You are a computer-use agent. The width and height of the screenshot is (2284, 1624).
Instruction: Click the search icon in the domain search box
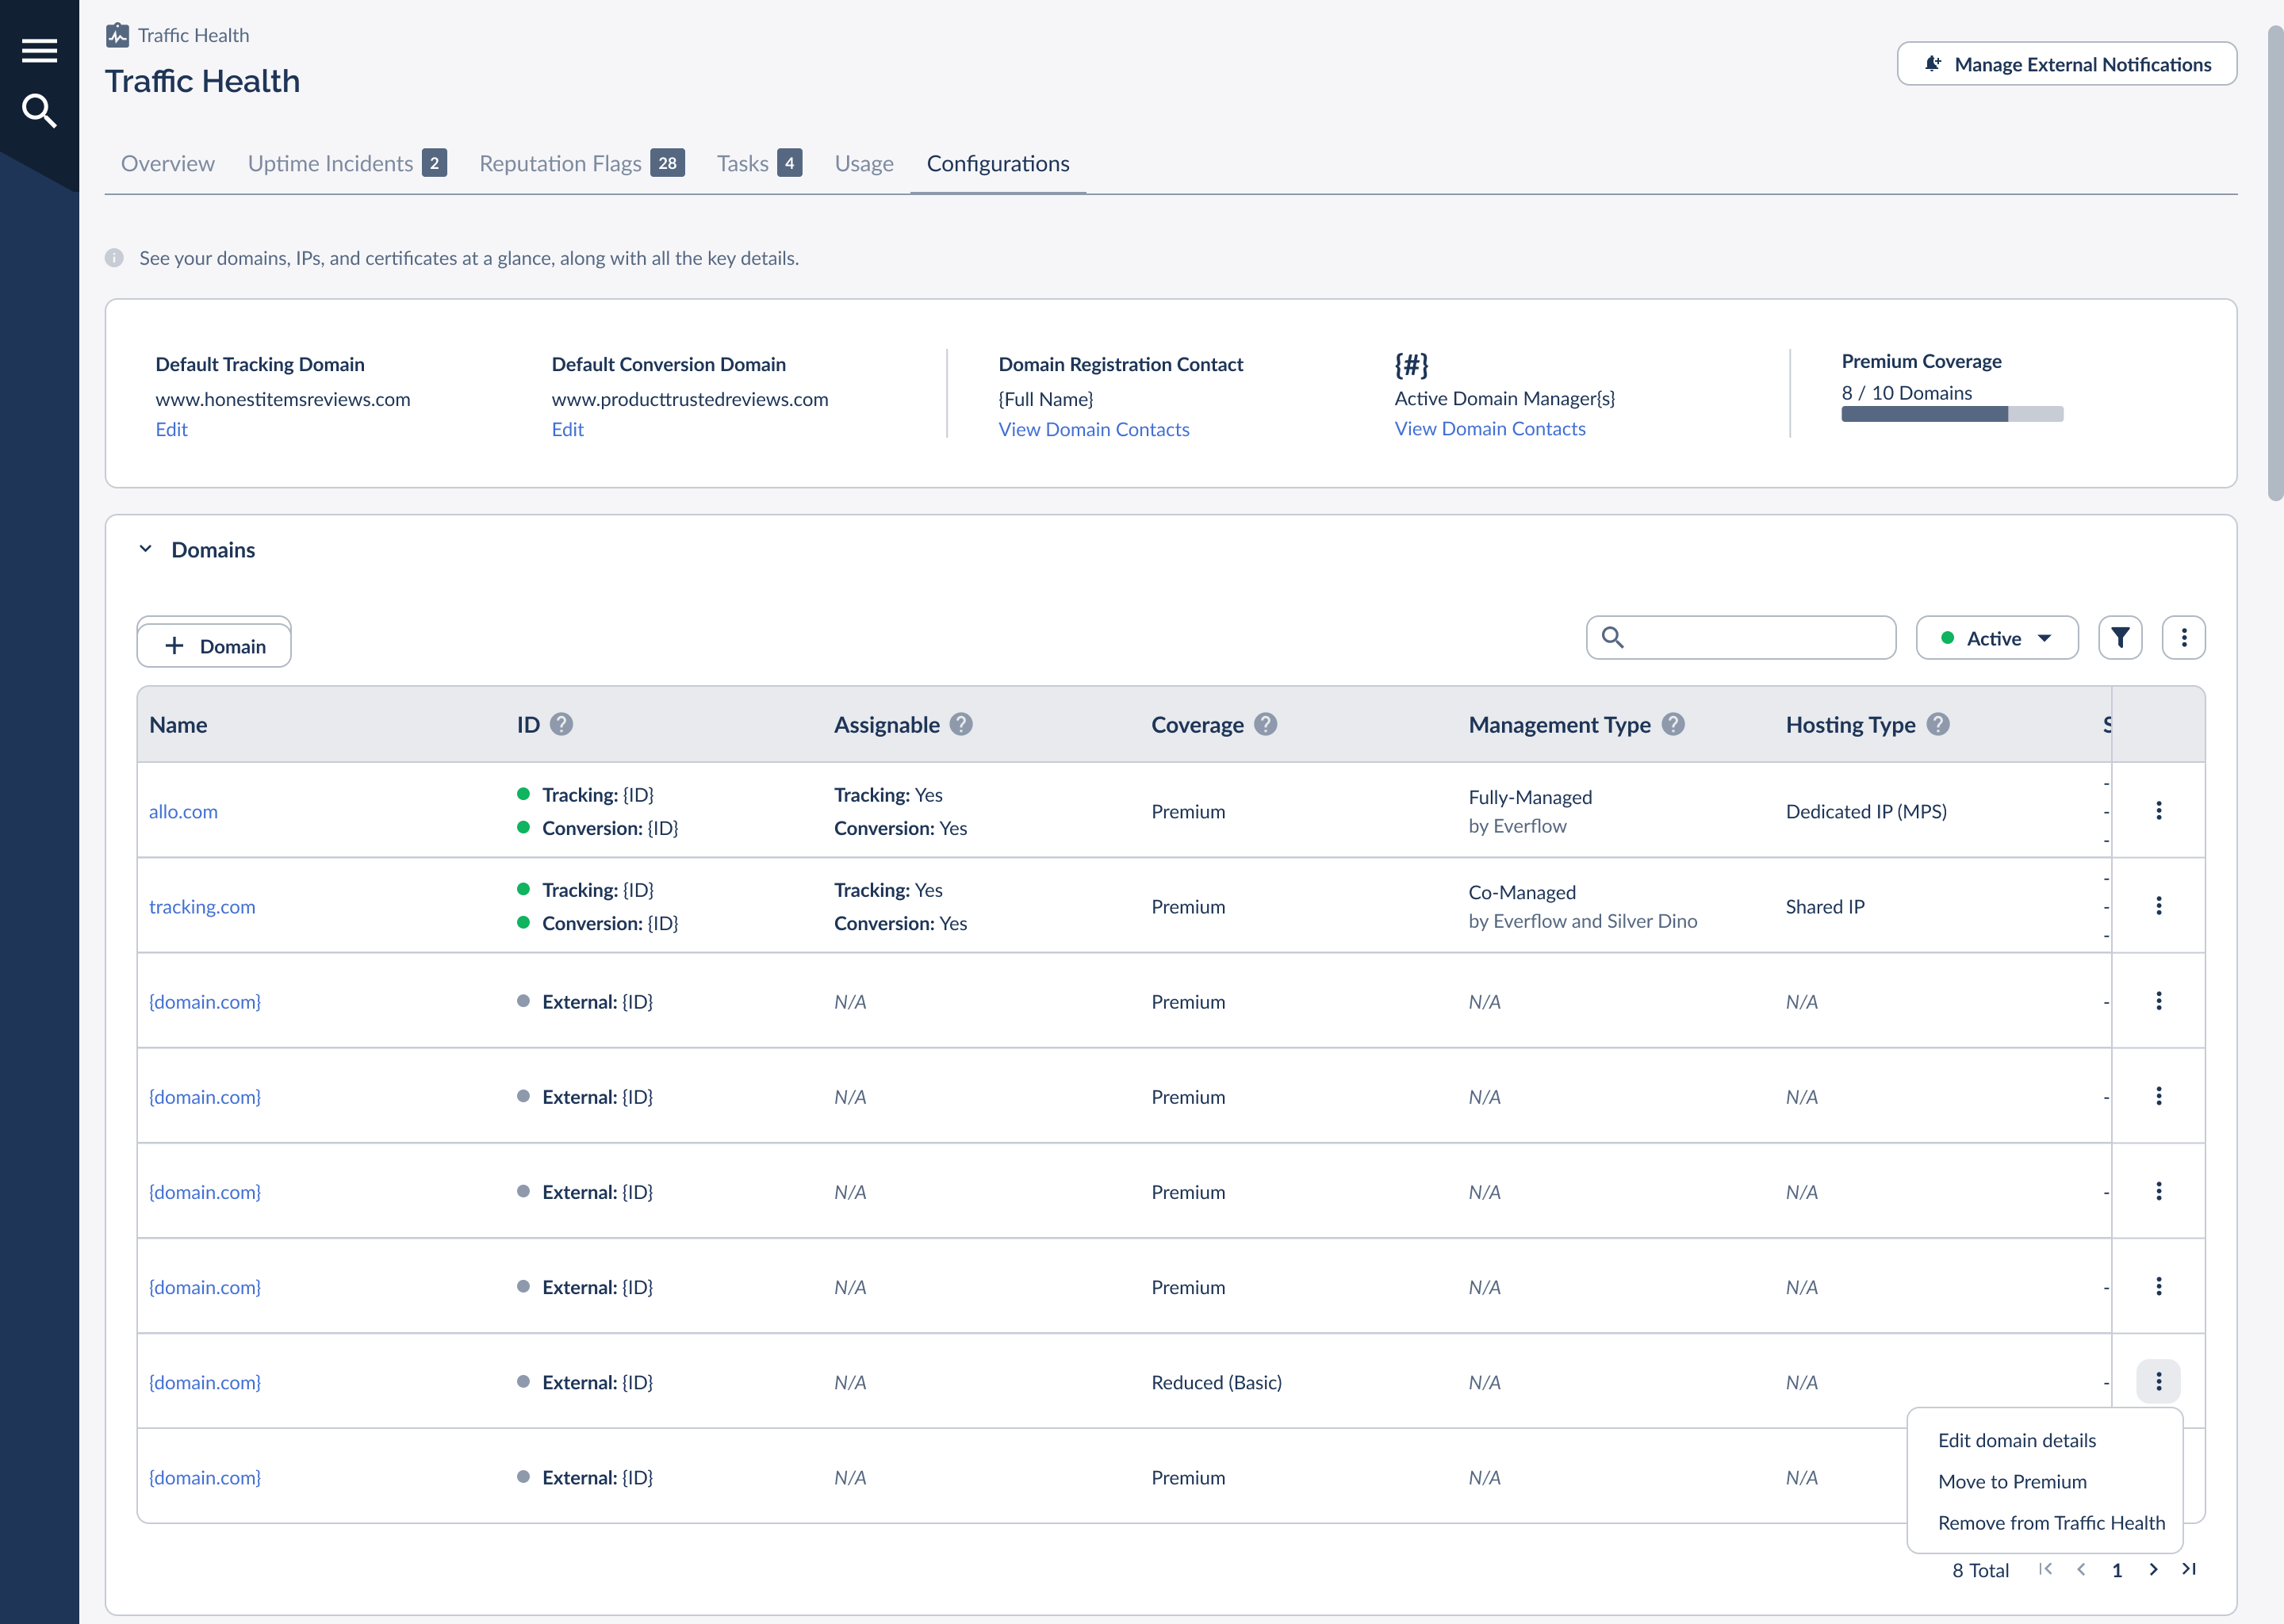click(x=1613, y=637)
